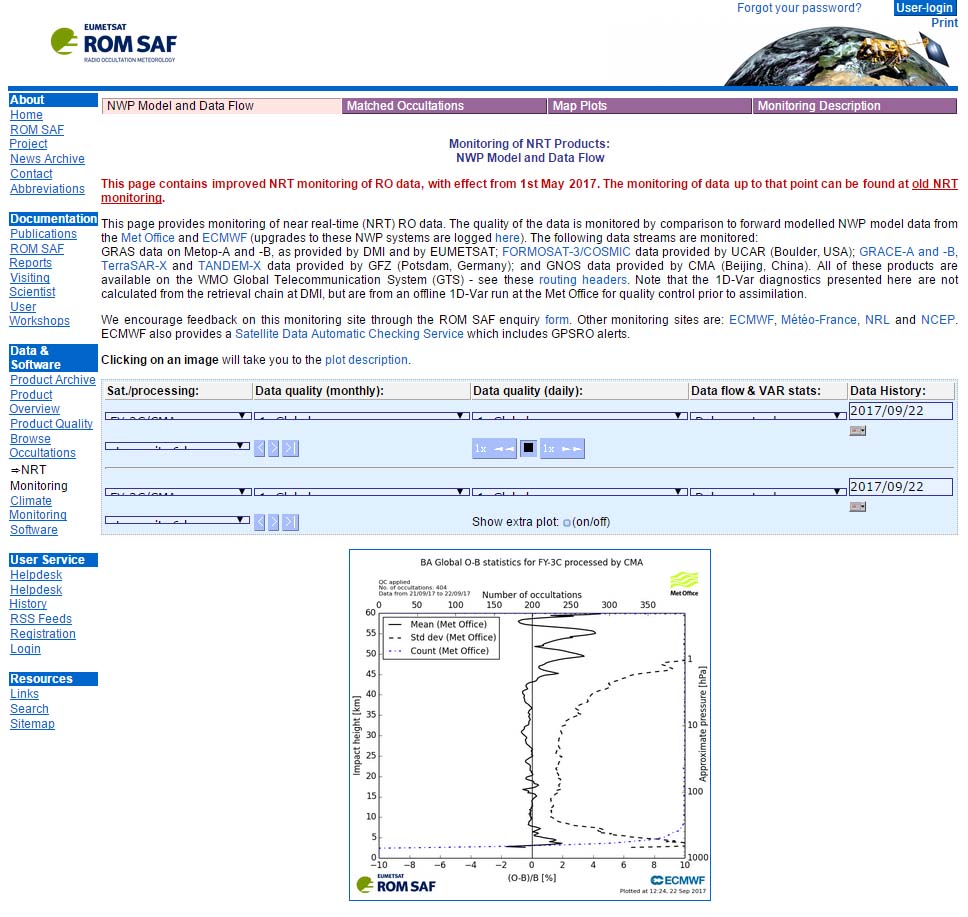The image size is (968, 917).
Task: Open the calendar picker under the lower date field
Action: (x=857, y=506)
